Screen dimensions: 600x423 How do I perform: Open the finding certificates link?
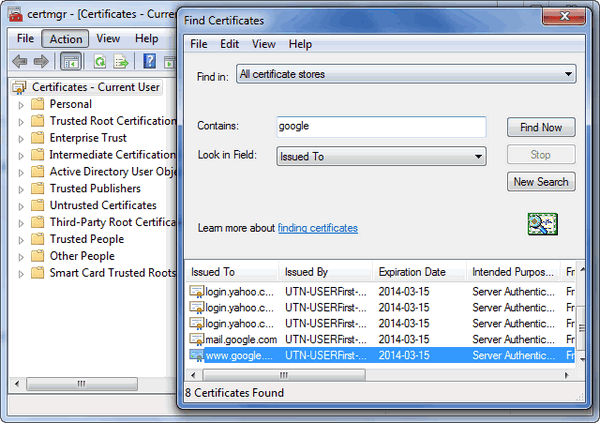(318, 228)
